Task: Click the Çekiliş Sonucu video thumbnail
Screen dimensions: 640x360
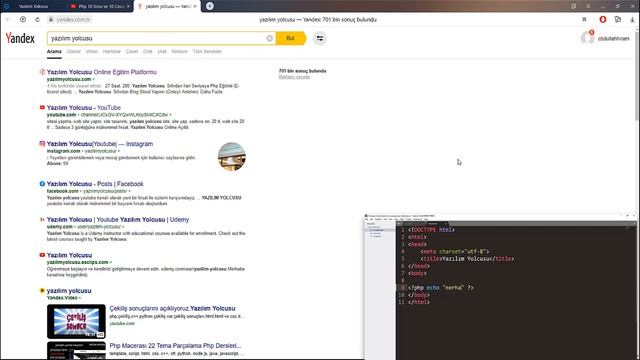Action: point(76,321)
